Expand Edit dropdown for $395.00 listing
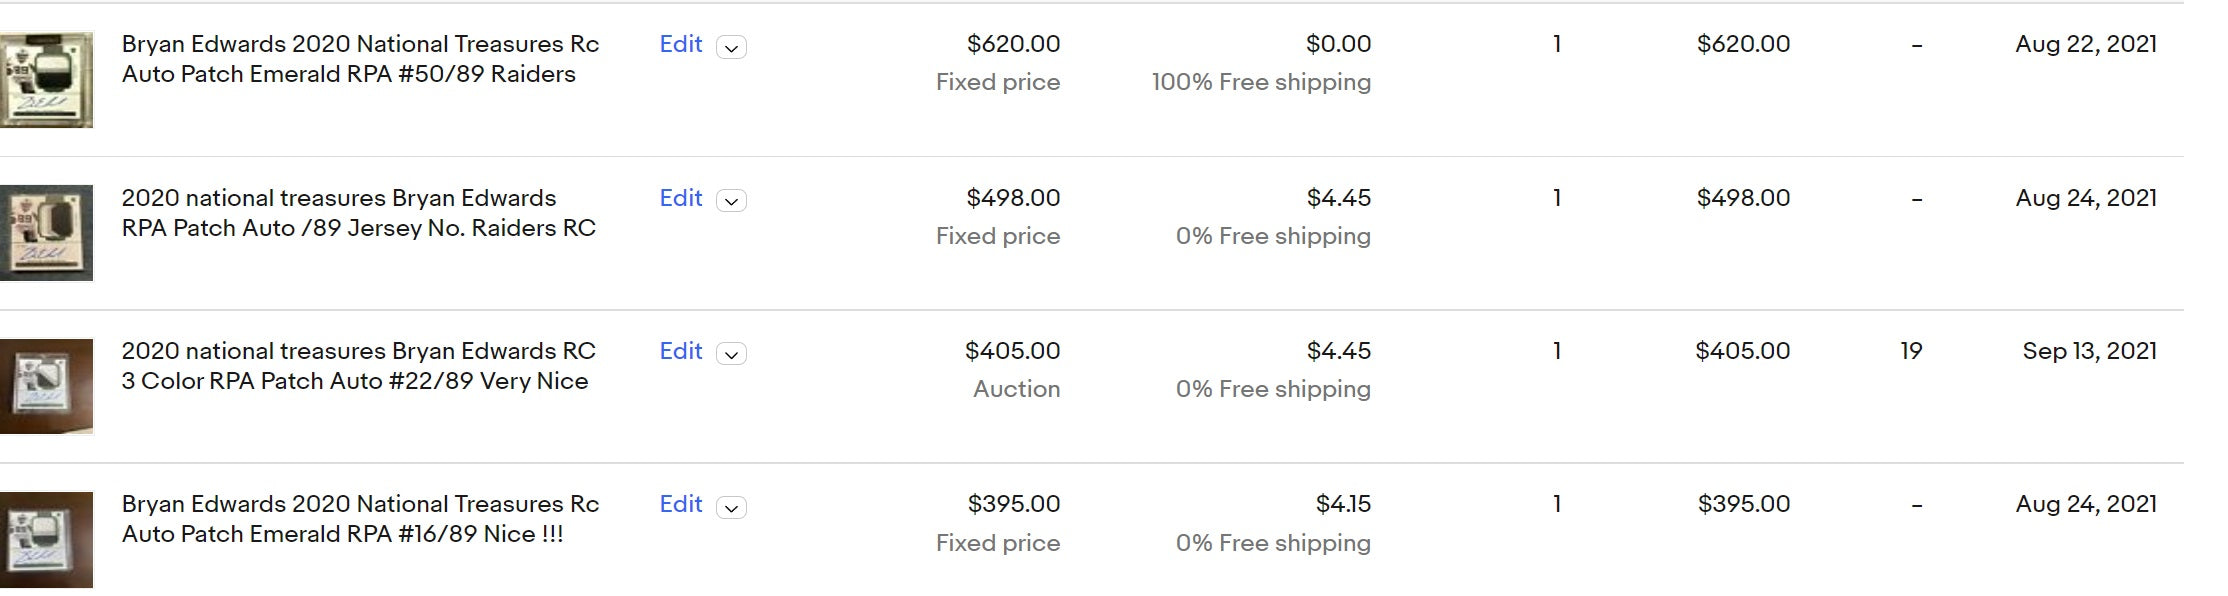This screenshot has width=2228, height=596. click(731, 507)
